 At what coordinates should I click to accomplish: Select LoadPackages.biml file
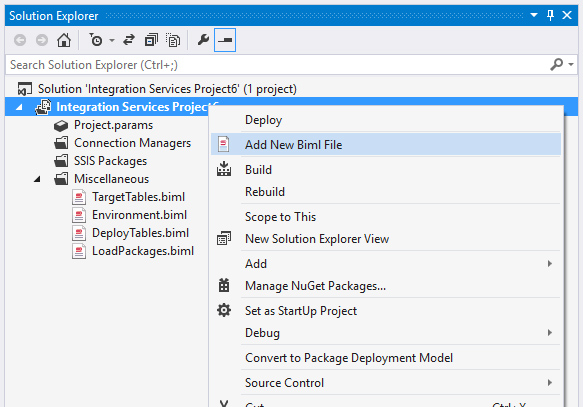pyautogui.click(x=143, y=251)
